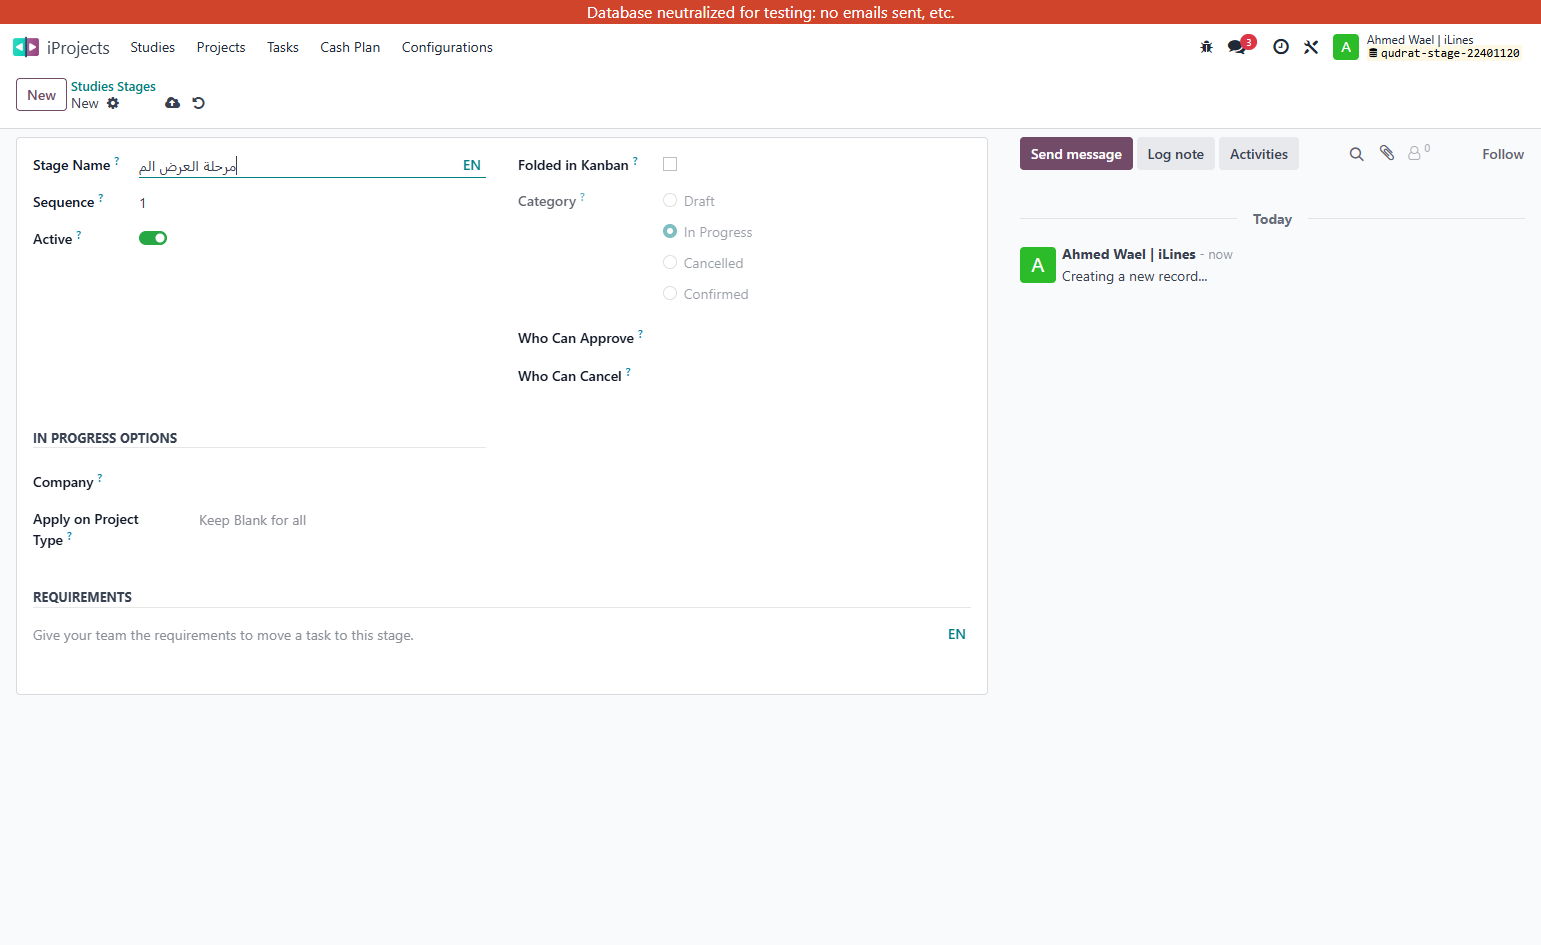
Task: Open the Apply on Project Type field
Action: tap(342, 520)
